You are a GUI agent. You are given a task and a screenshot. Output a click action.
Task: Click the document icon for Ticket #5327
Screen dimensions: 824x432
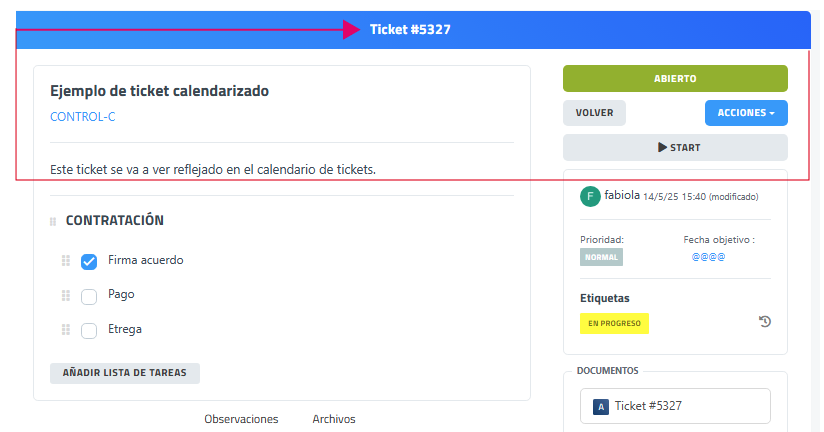(x=600, y=407)
